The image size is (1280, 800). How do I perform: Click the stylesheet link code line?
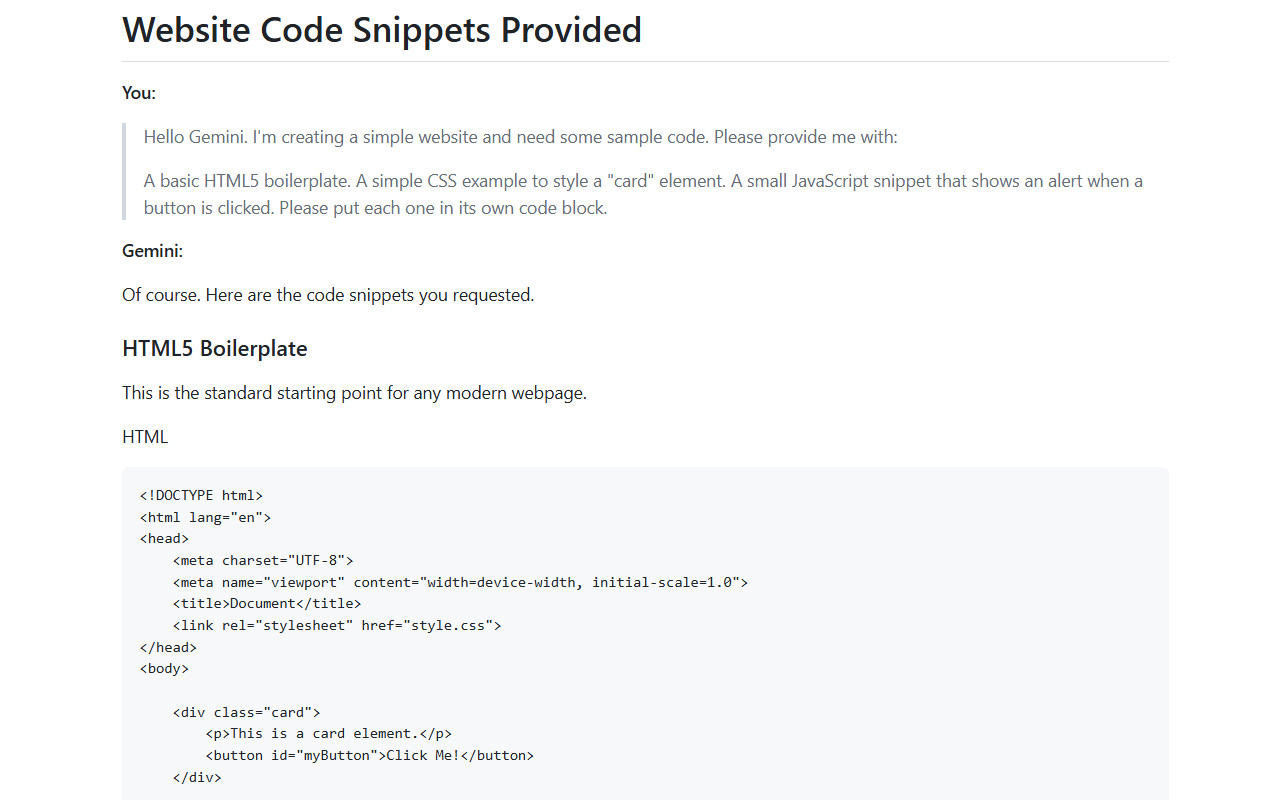pos(337,625)
